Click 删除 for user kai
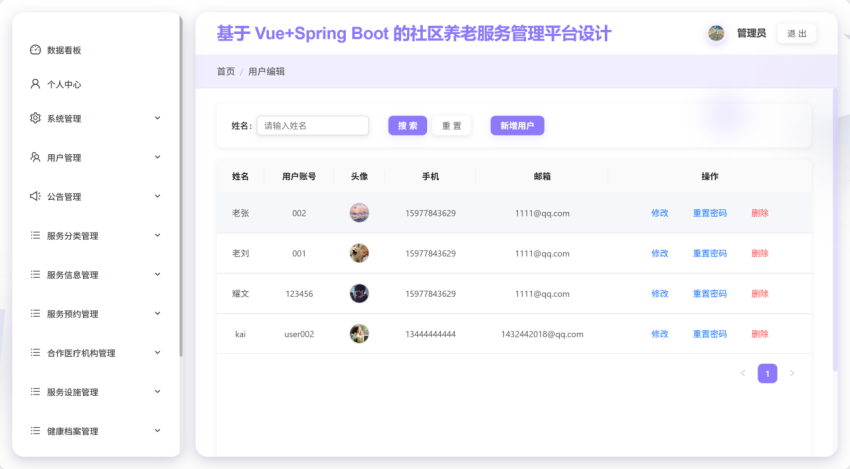This screenshot has width=850, height=469. (x=760, y=333)
